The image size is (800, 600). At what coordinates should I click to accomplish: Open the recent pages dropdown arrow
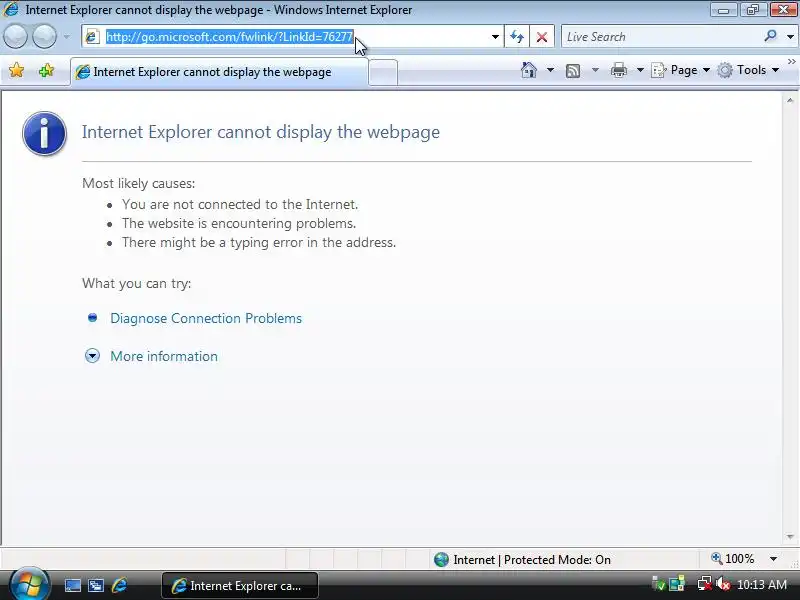67,37
